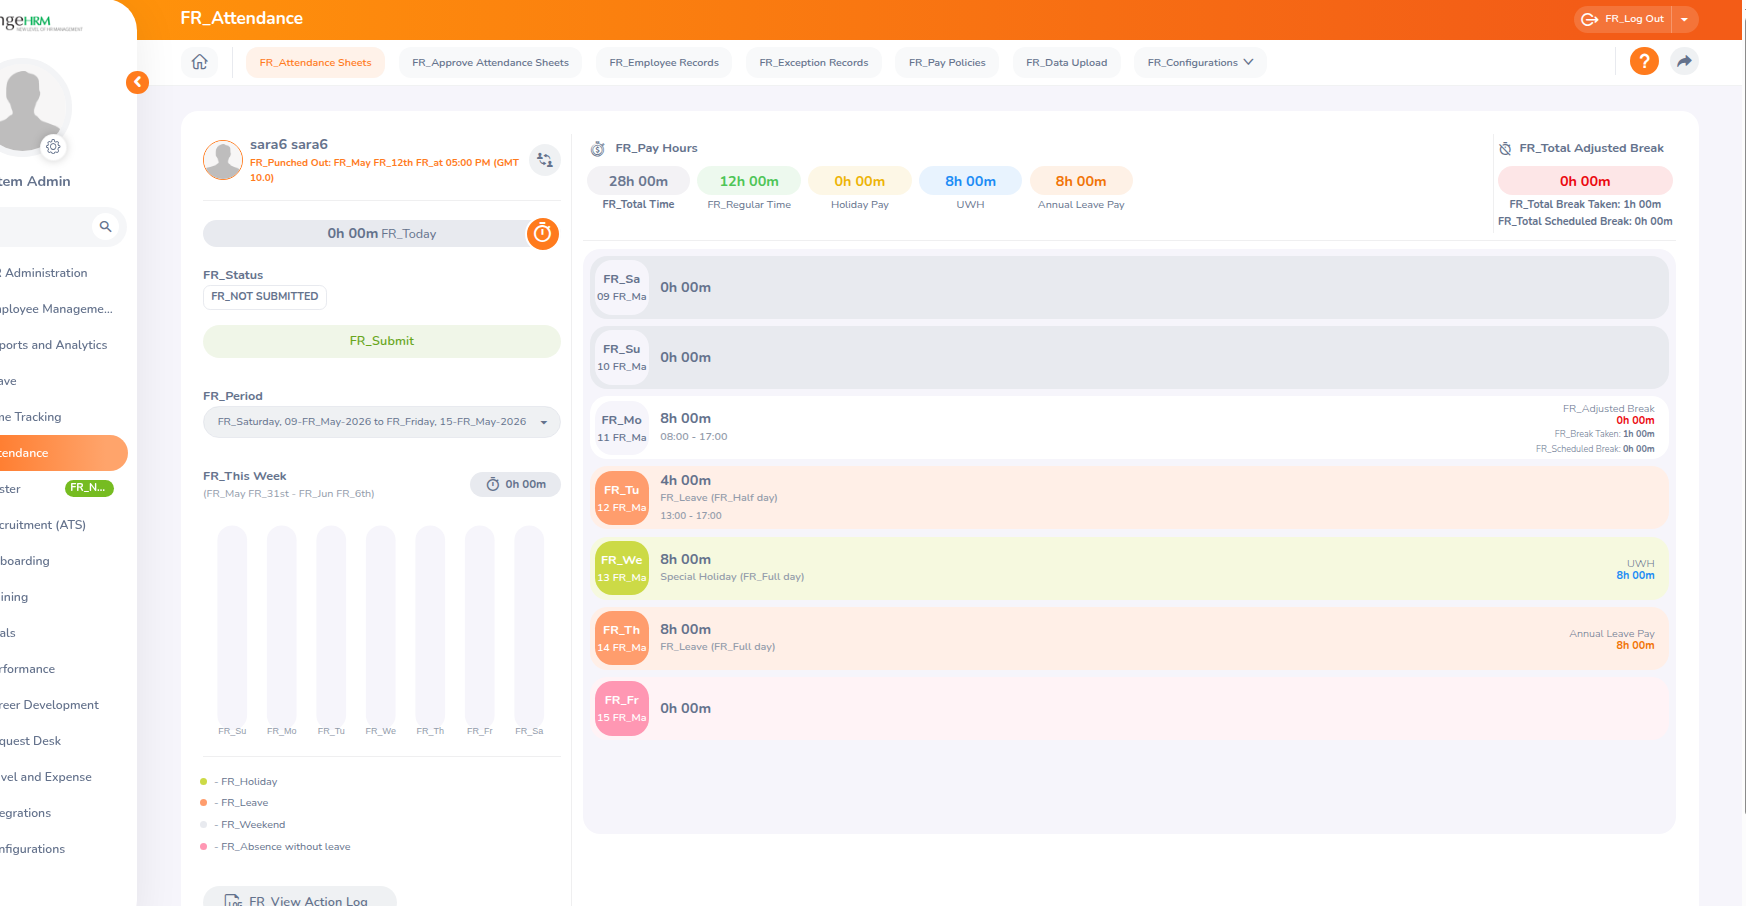Viewport: 1746px width, 906px height.
Task: Open Travel and Expense in sidebar
Action: (46, 777)
